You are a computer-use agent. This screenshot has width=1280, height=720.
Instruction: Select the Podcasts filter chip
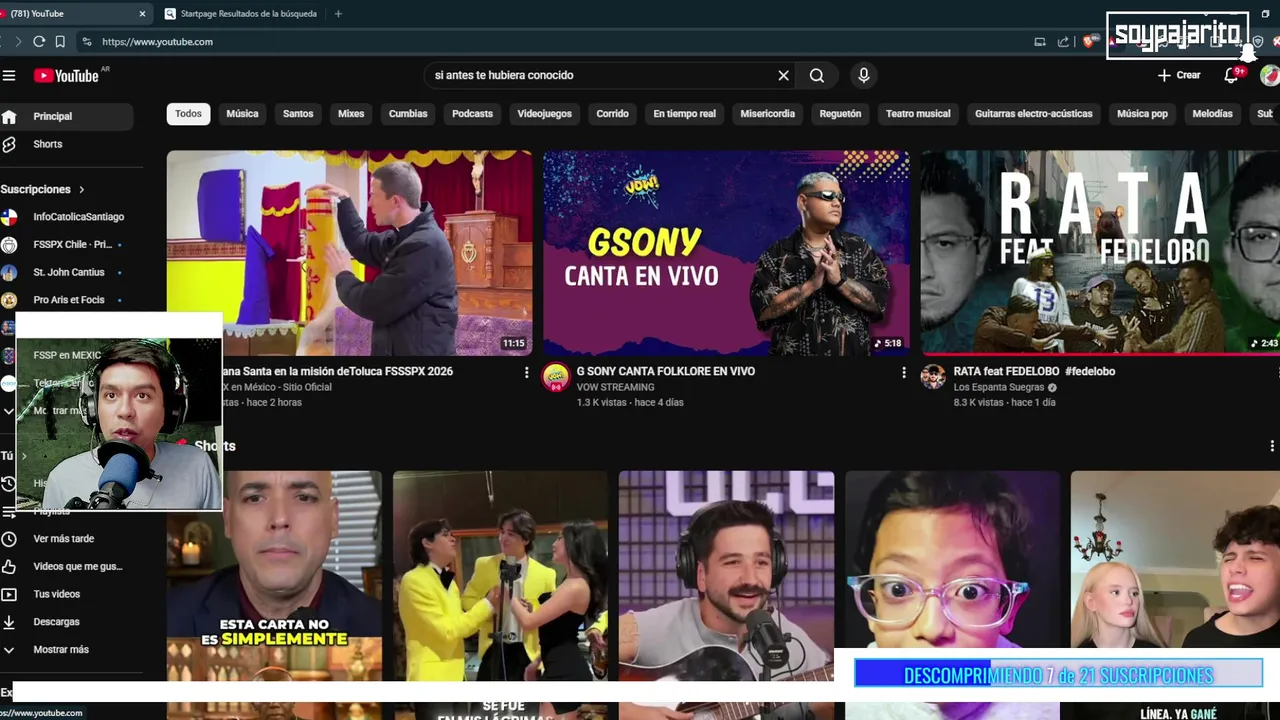pos(472,114)
